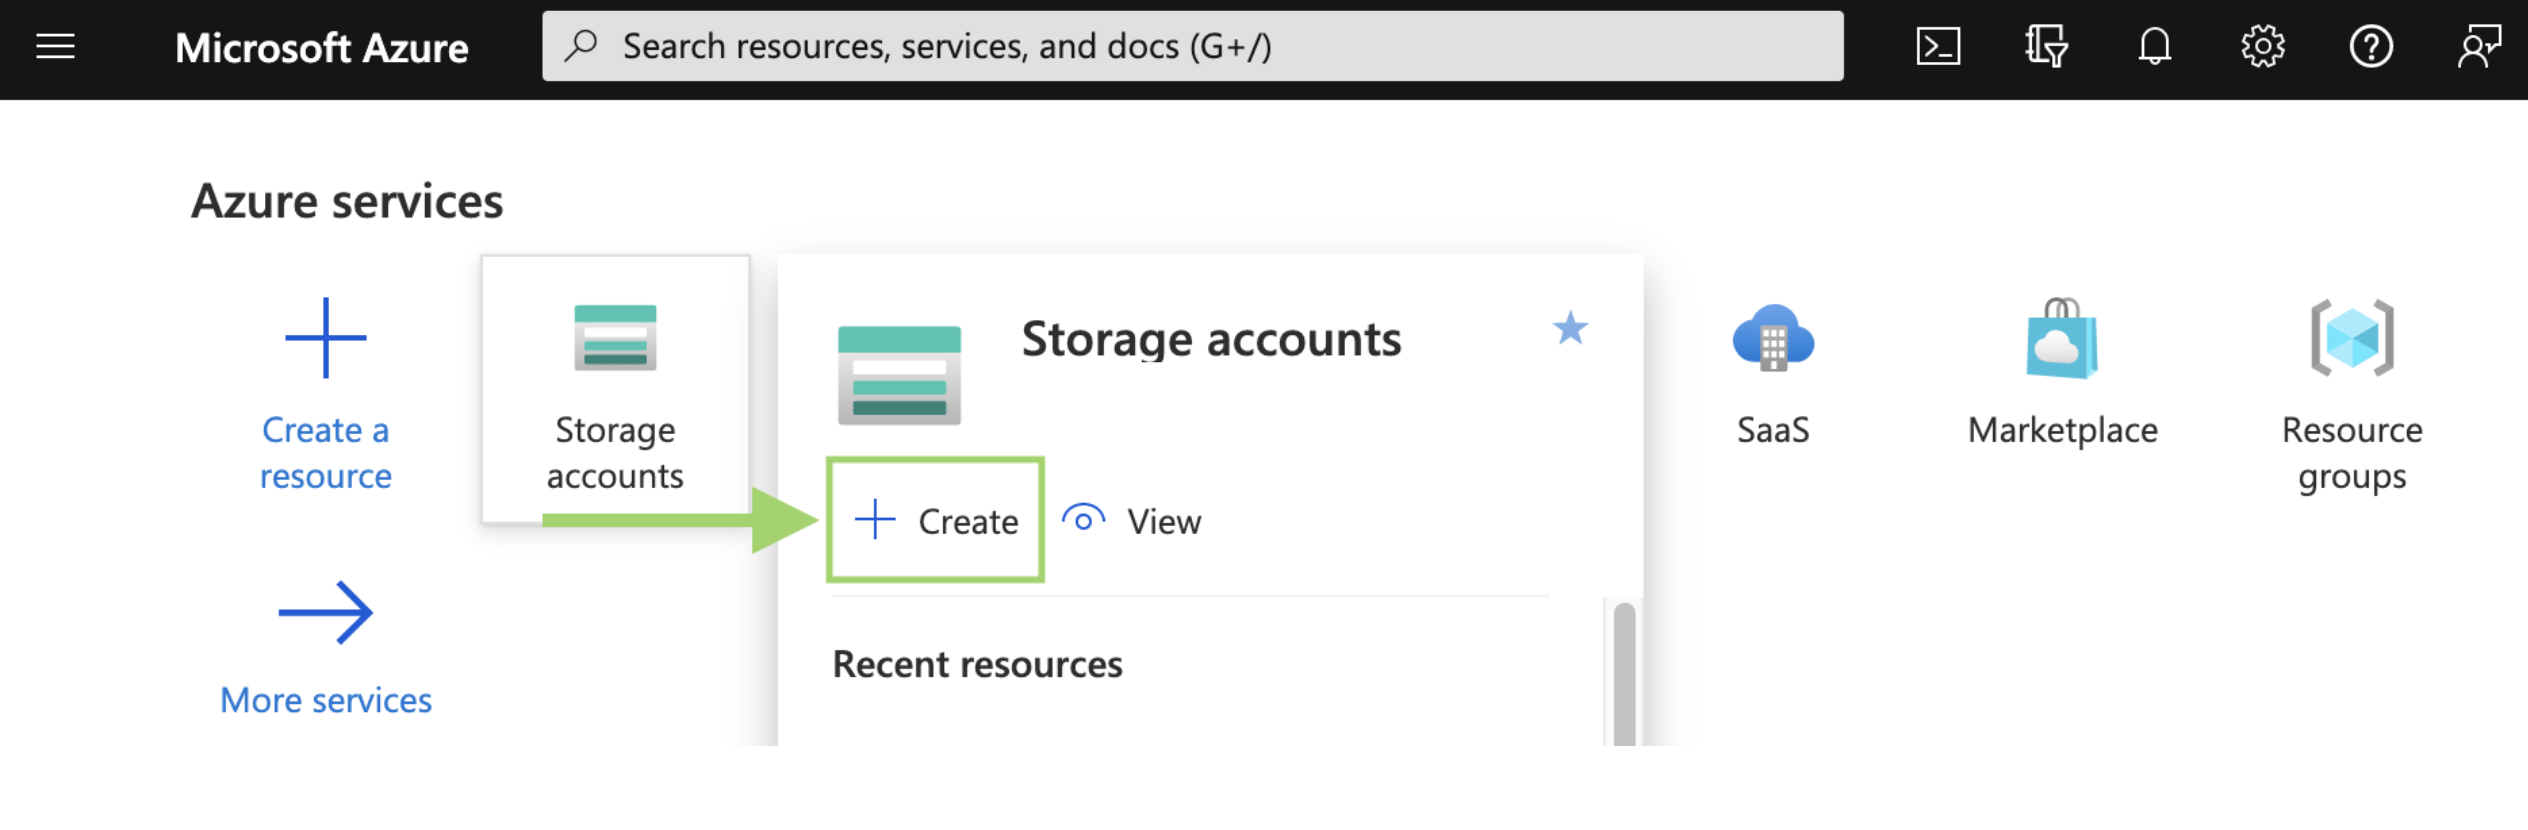Screen dimensions: 2528x830
Task: Click the Microsoft Azure home title
Action: tap(322, 48)
